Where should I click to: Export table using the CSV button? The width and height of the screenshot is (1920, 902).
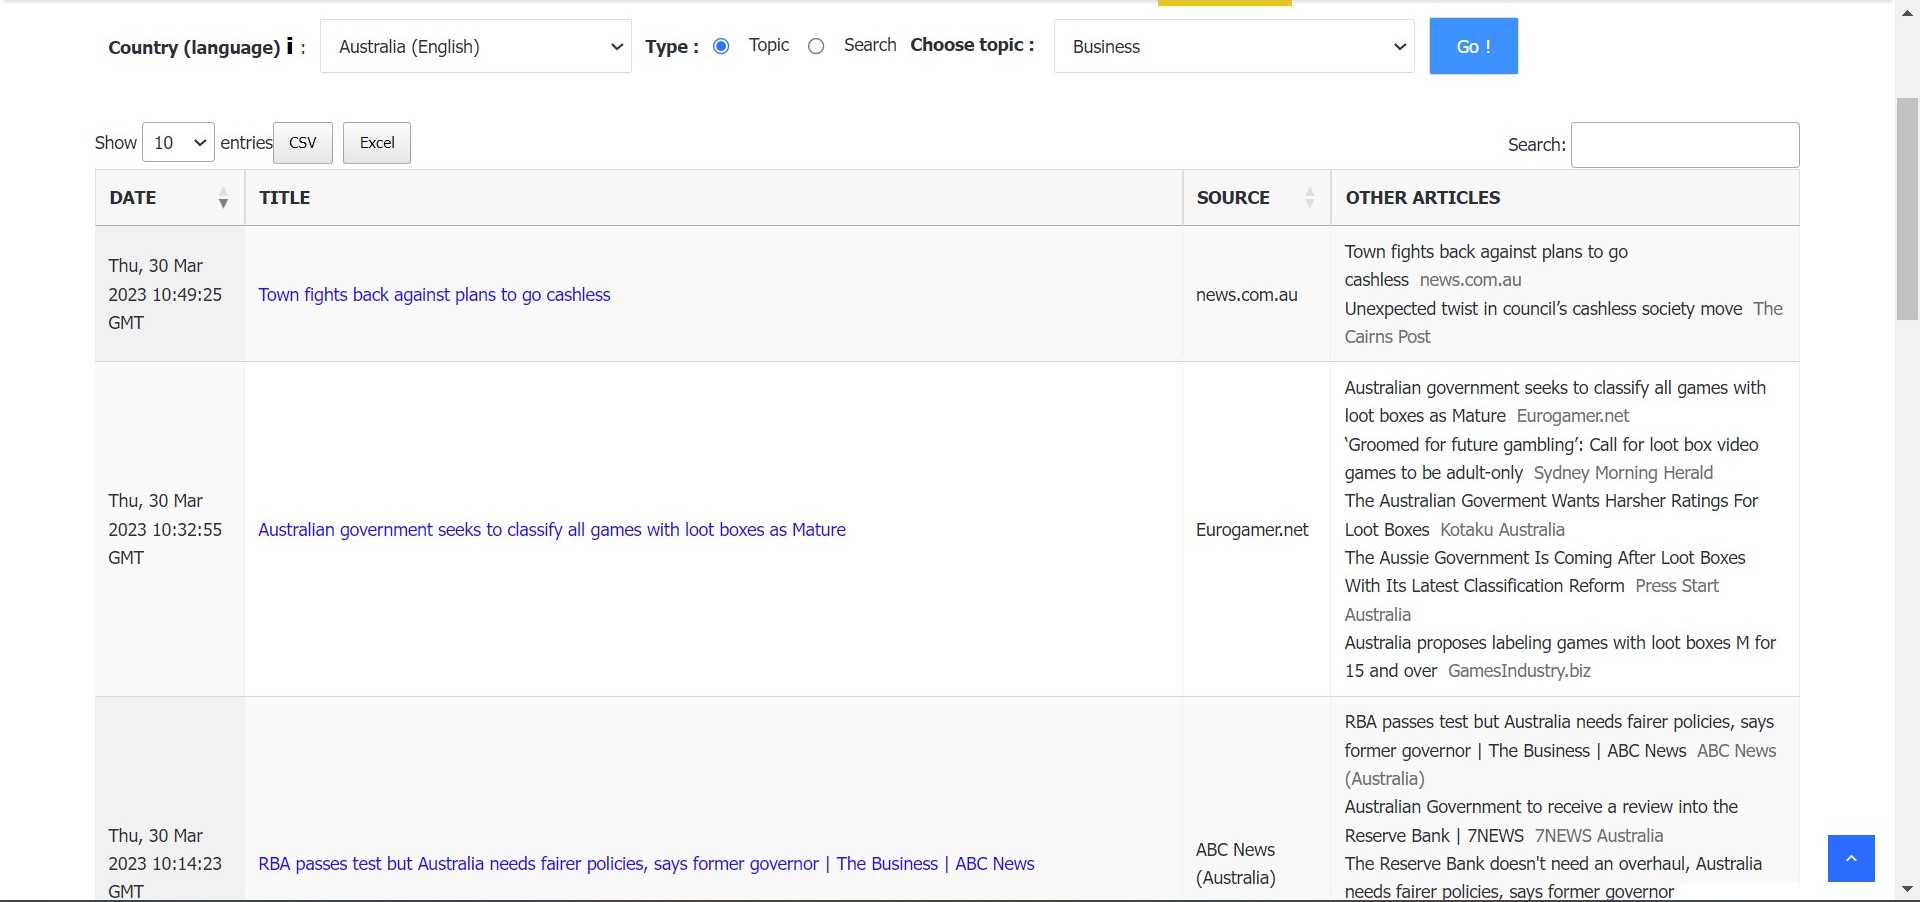303,143
